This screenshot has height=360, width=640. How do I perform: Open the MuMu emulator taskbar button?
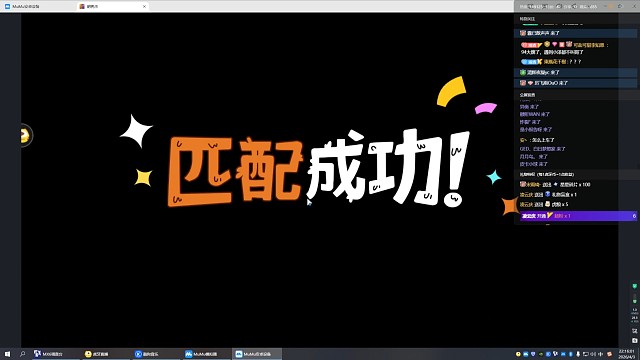click(206, 354)
